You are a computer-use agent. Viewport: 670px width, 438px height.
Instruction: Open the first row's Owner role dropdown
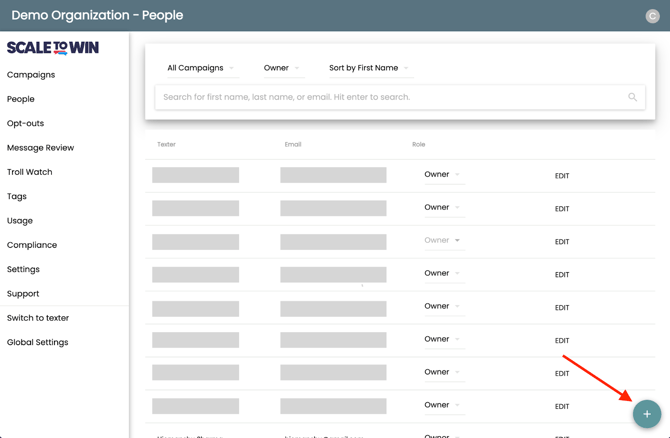click(442, 175)
